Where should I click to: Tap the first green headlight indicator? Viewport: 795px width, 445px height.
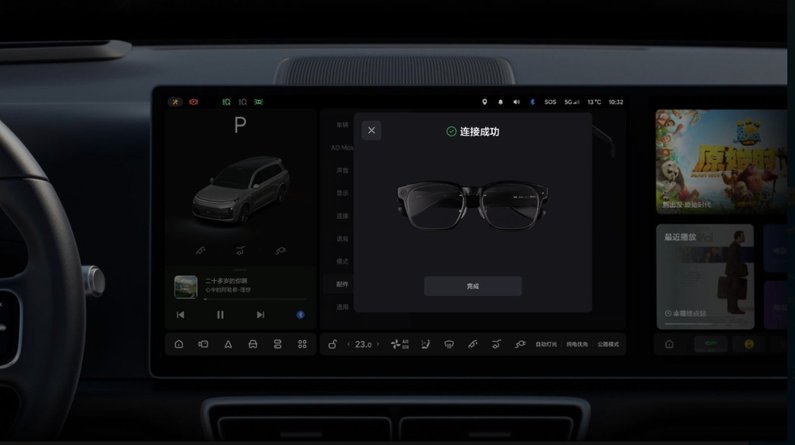[226, 102]
